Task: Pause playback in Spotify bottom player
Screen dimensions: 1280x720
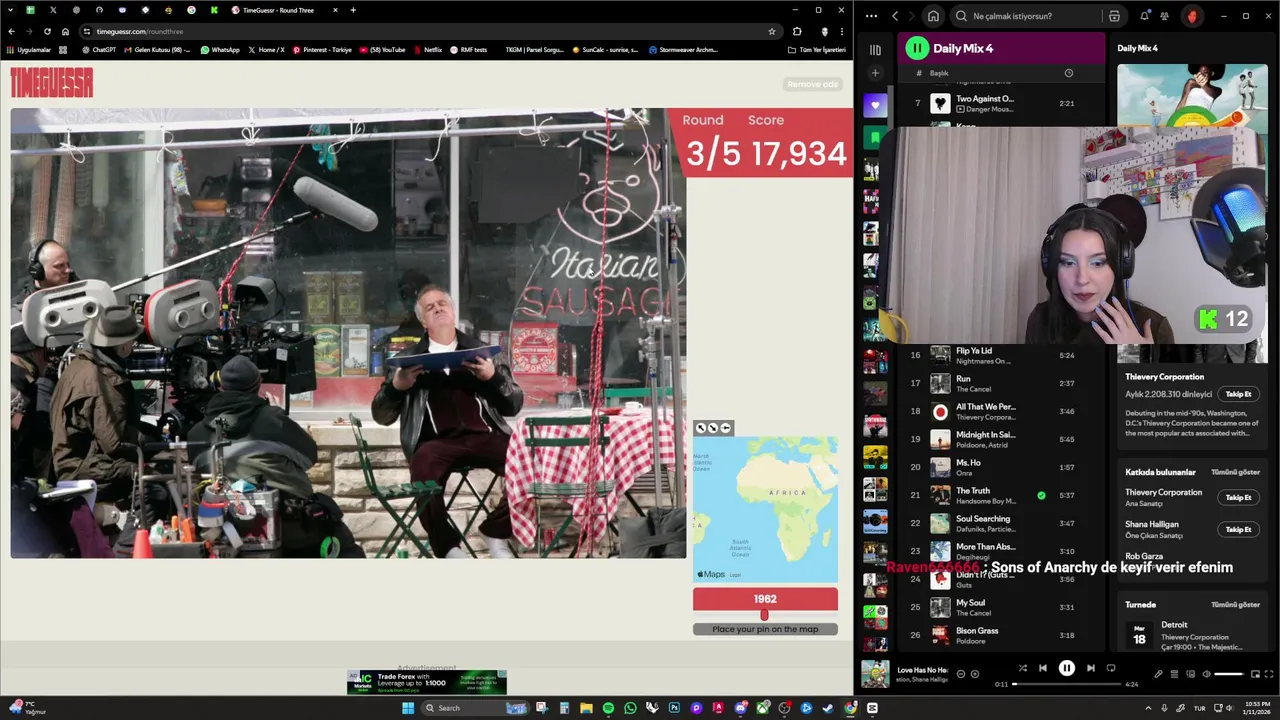Action: 1067,668
